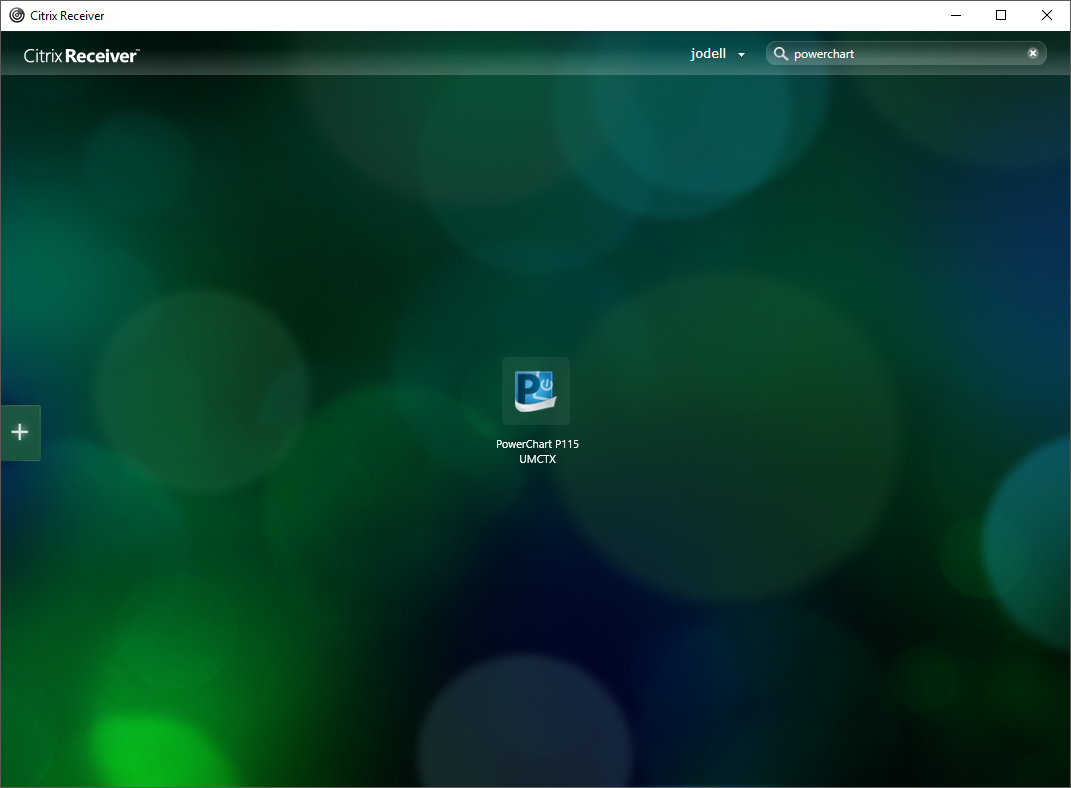Viewport: 1071px width, 788px height.
Task: Click the Citrix Receiver title bar text
Action: [69, 15]
